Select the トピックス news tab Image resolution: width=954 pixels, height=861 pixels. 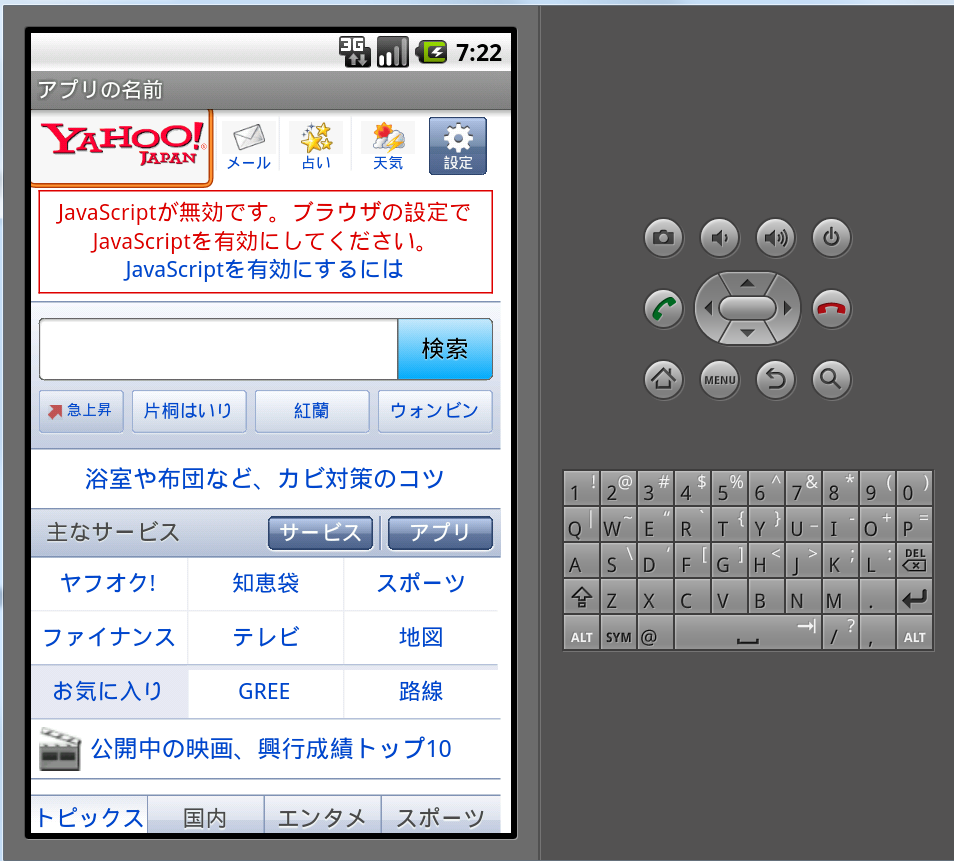click(x=89, y=815)
